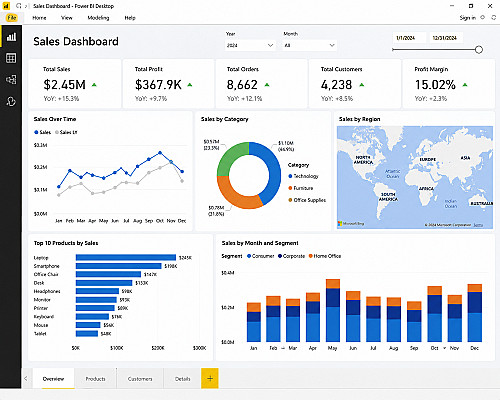
Task: Open the Model view icon in sidebar
Action: coord(11,80)
